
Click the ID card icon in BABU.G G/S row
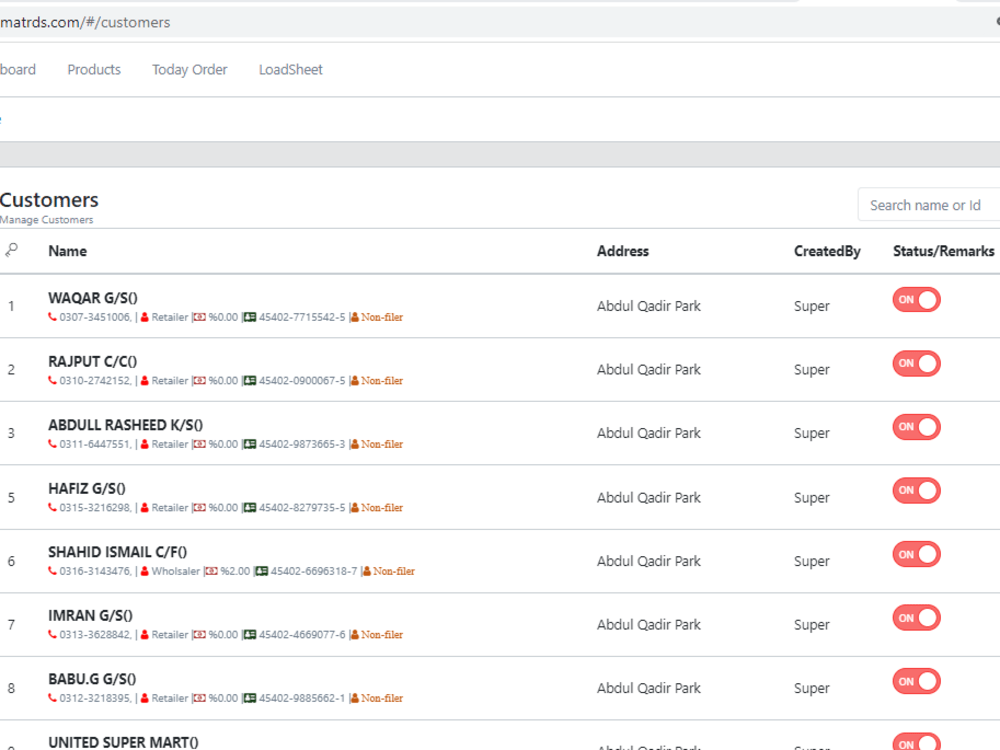(x=250, y=698)
